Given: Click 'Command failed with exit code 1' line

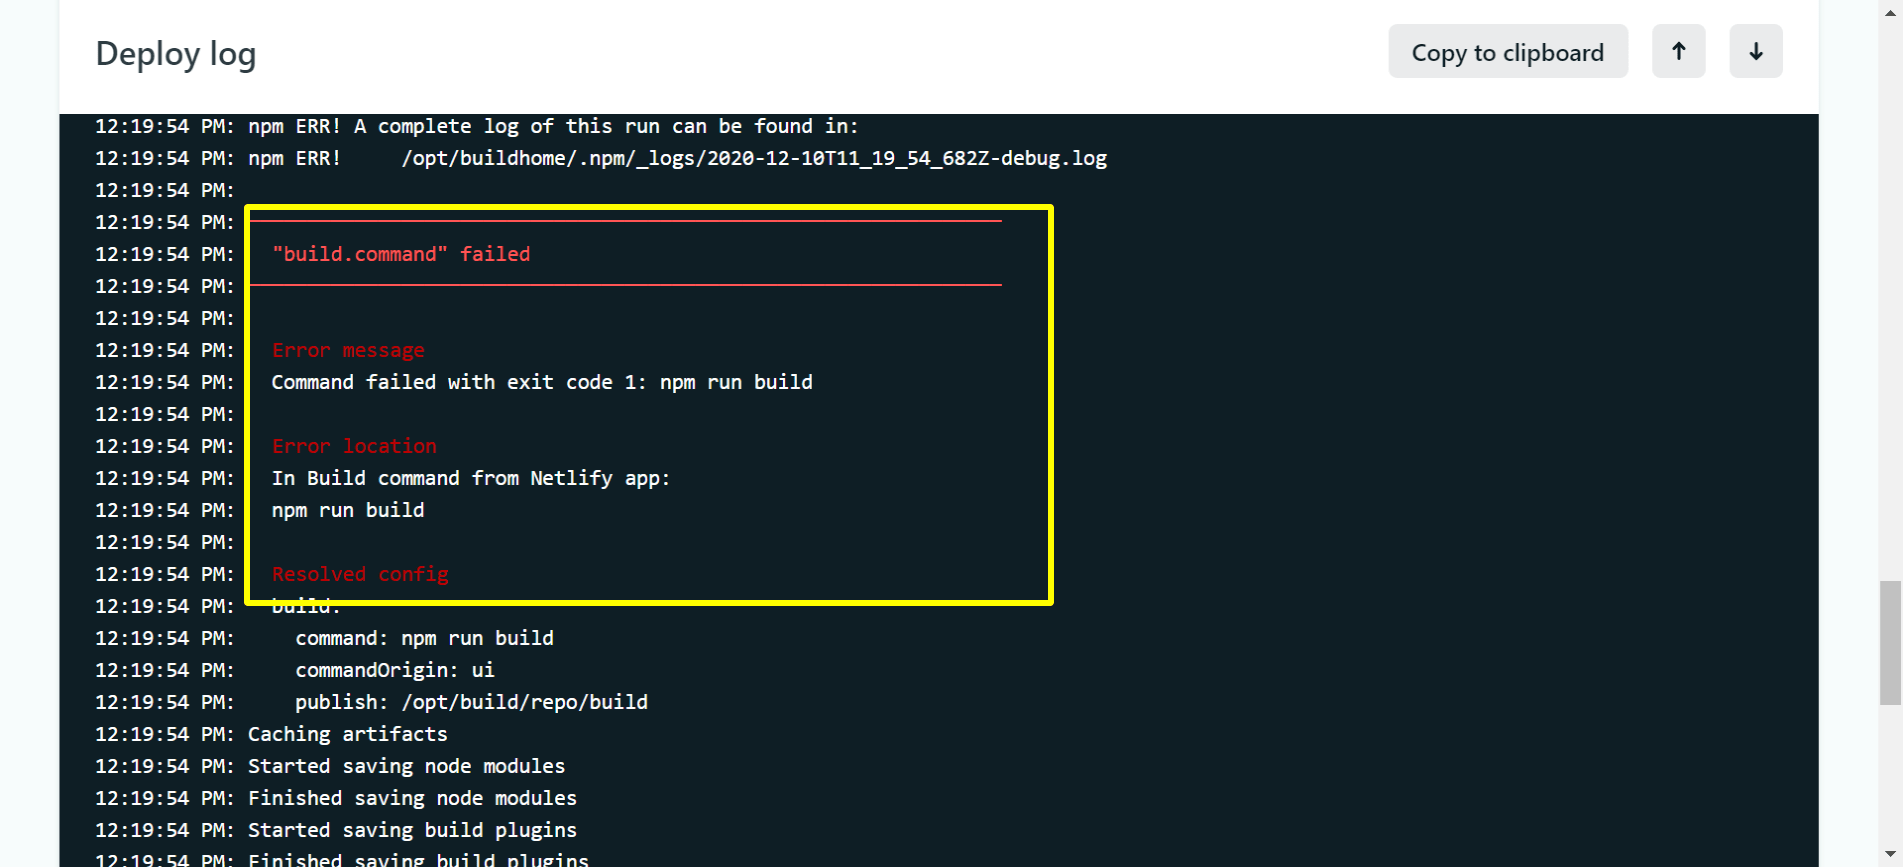Looking at the screenshot, I should (x=542, y=382).
